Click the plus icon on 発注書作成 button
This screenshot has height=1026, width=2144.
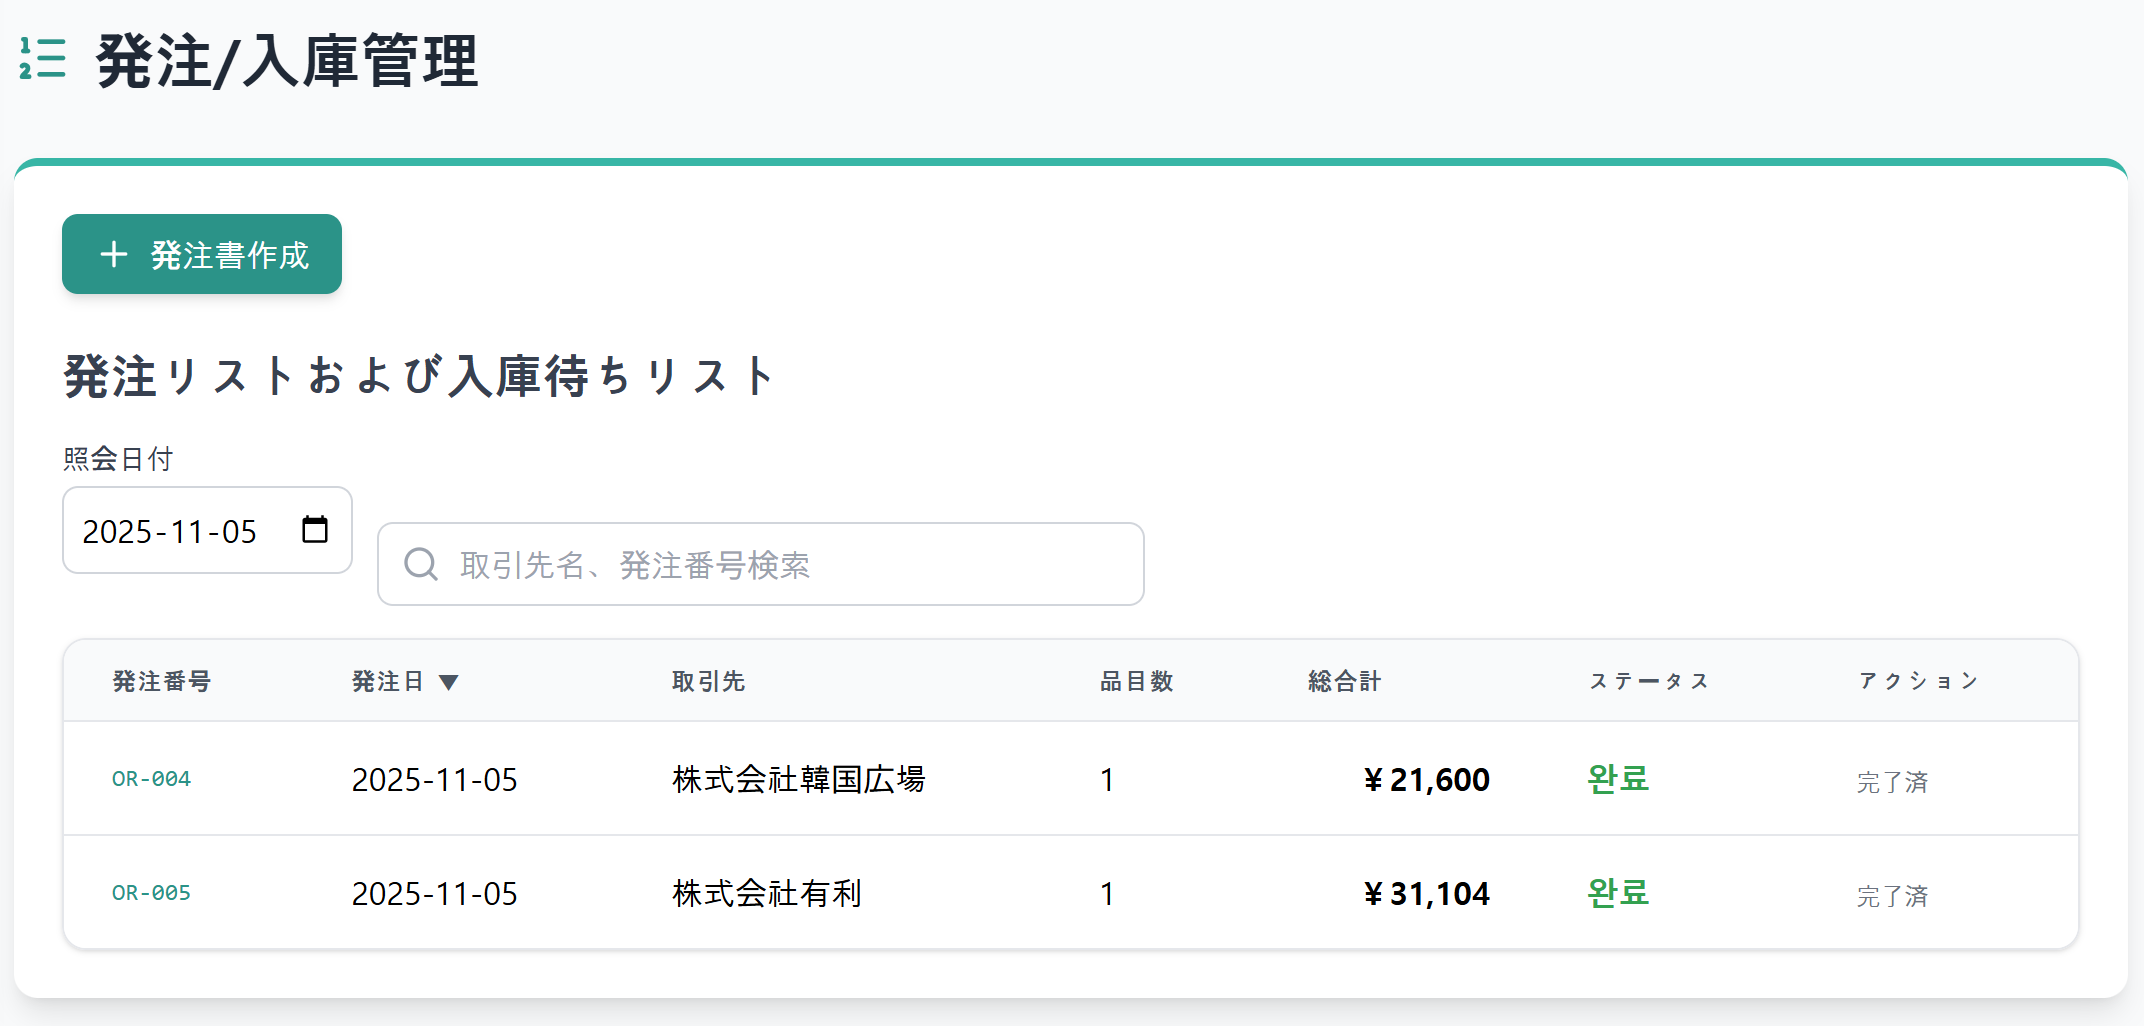click(115, 254)
